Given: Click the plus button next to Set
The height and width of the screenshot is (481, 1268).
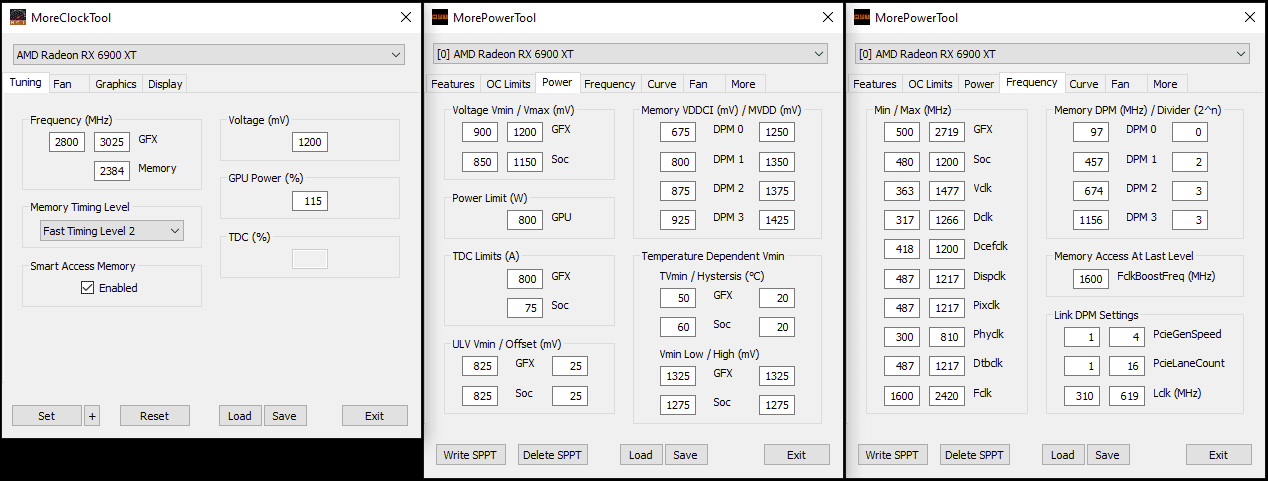Looking at the screenshot, I should [92, 416].
